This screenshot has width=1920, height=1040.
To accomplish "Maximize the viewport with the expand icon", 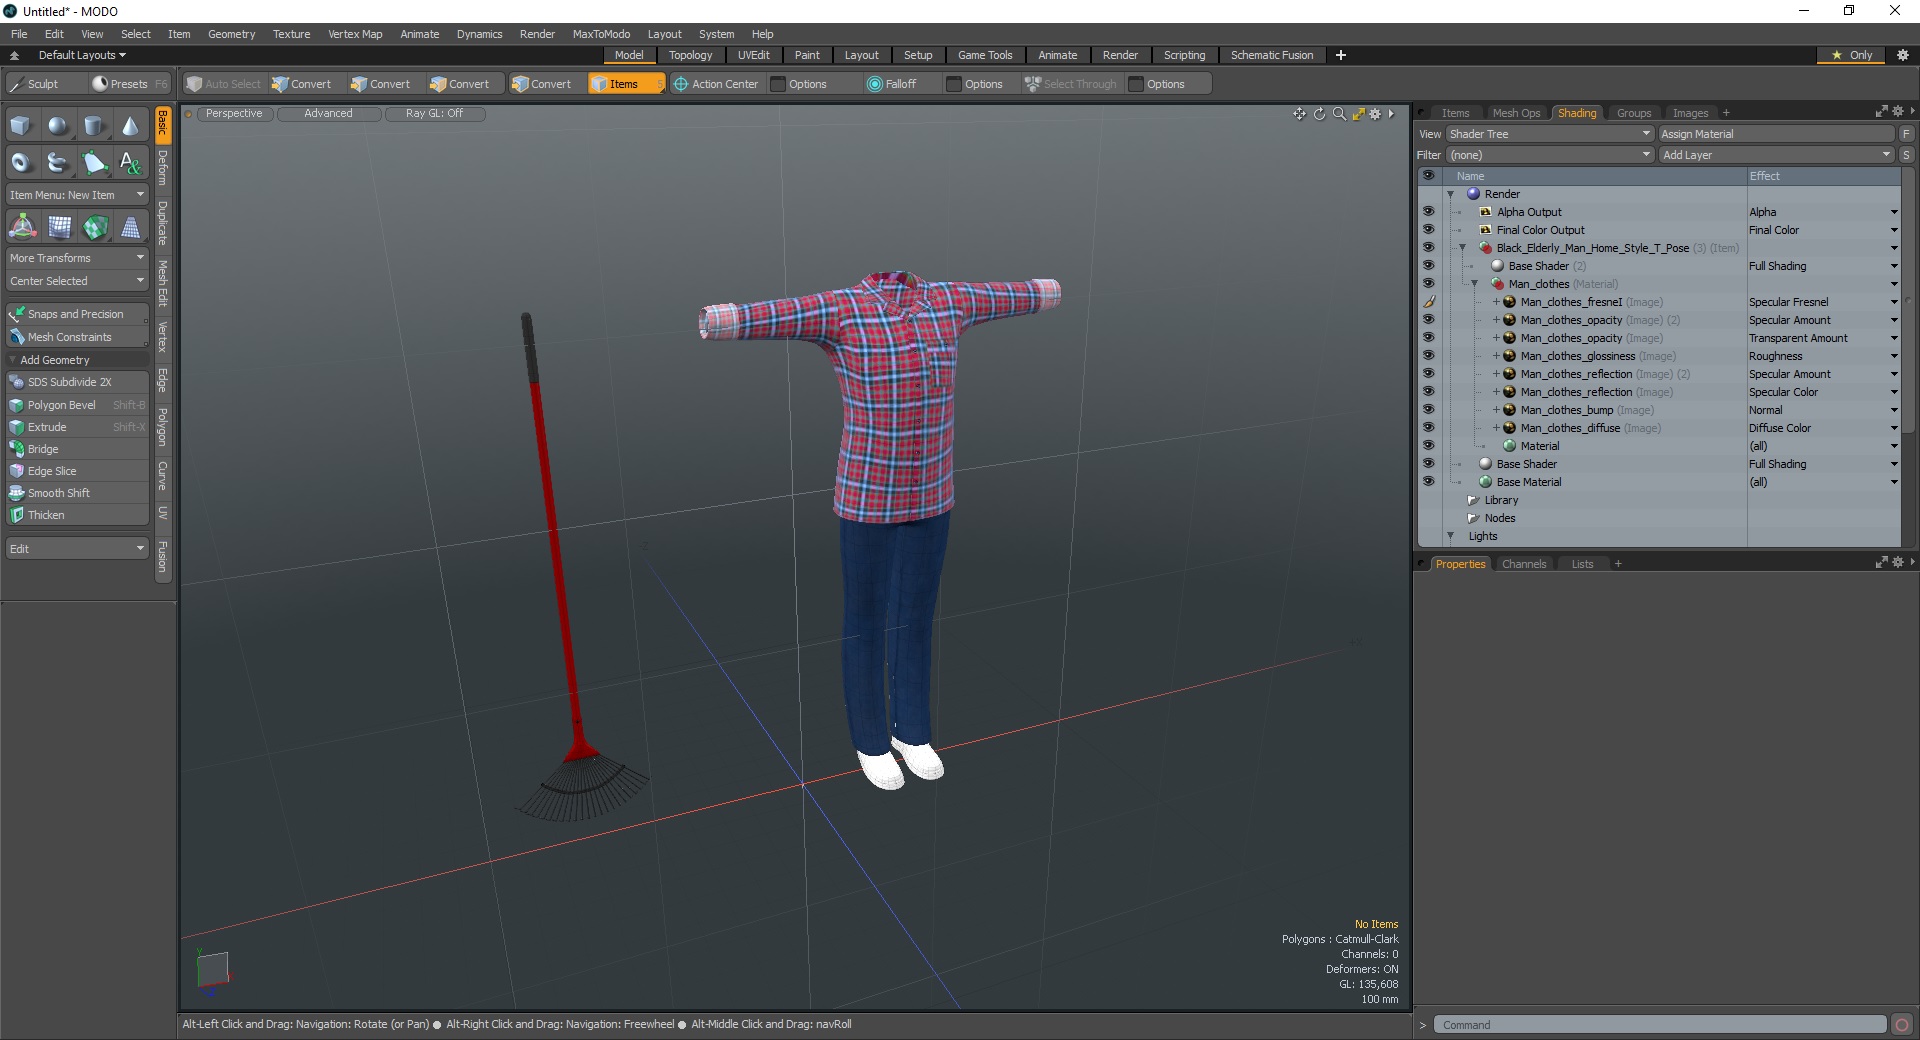I will (1358, 114).
